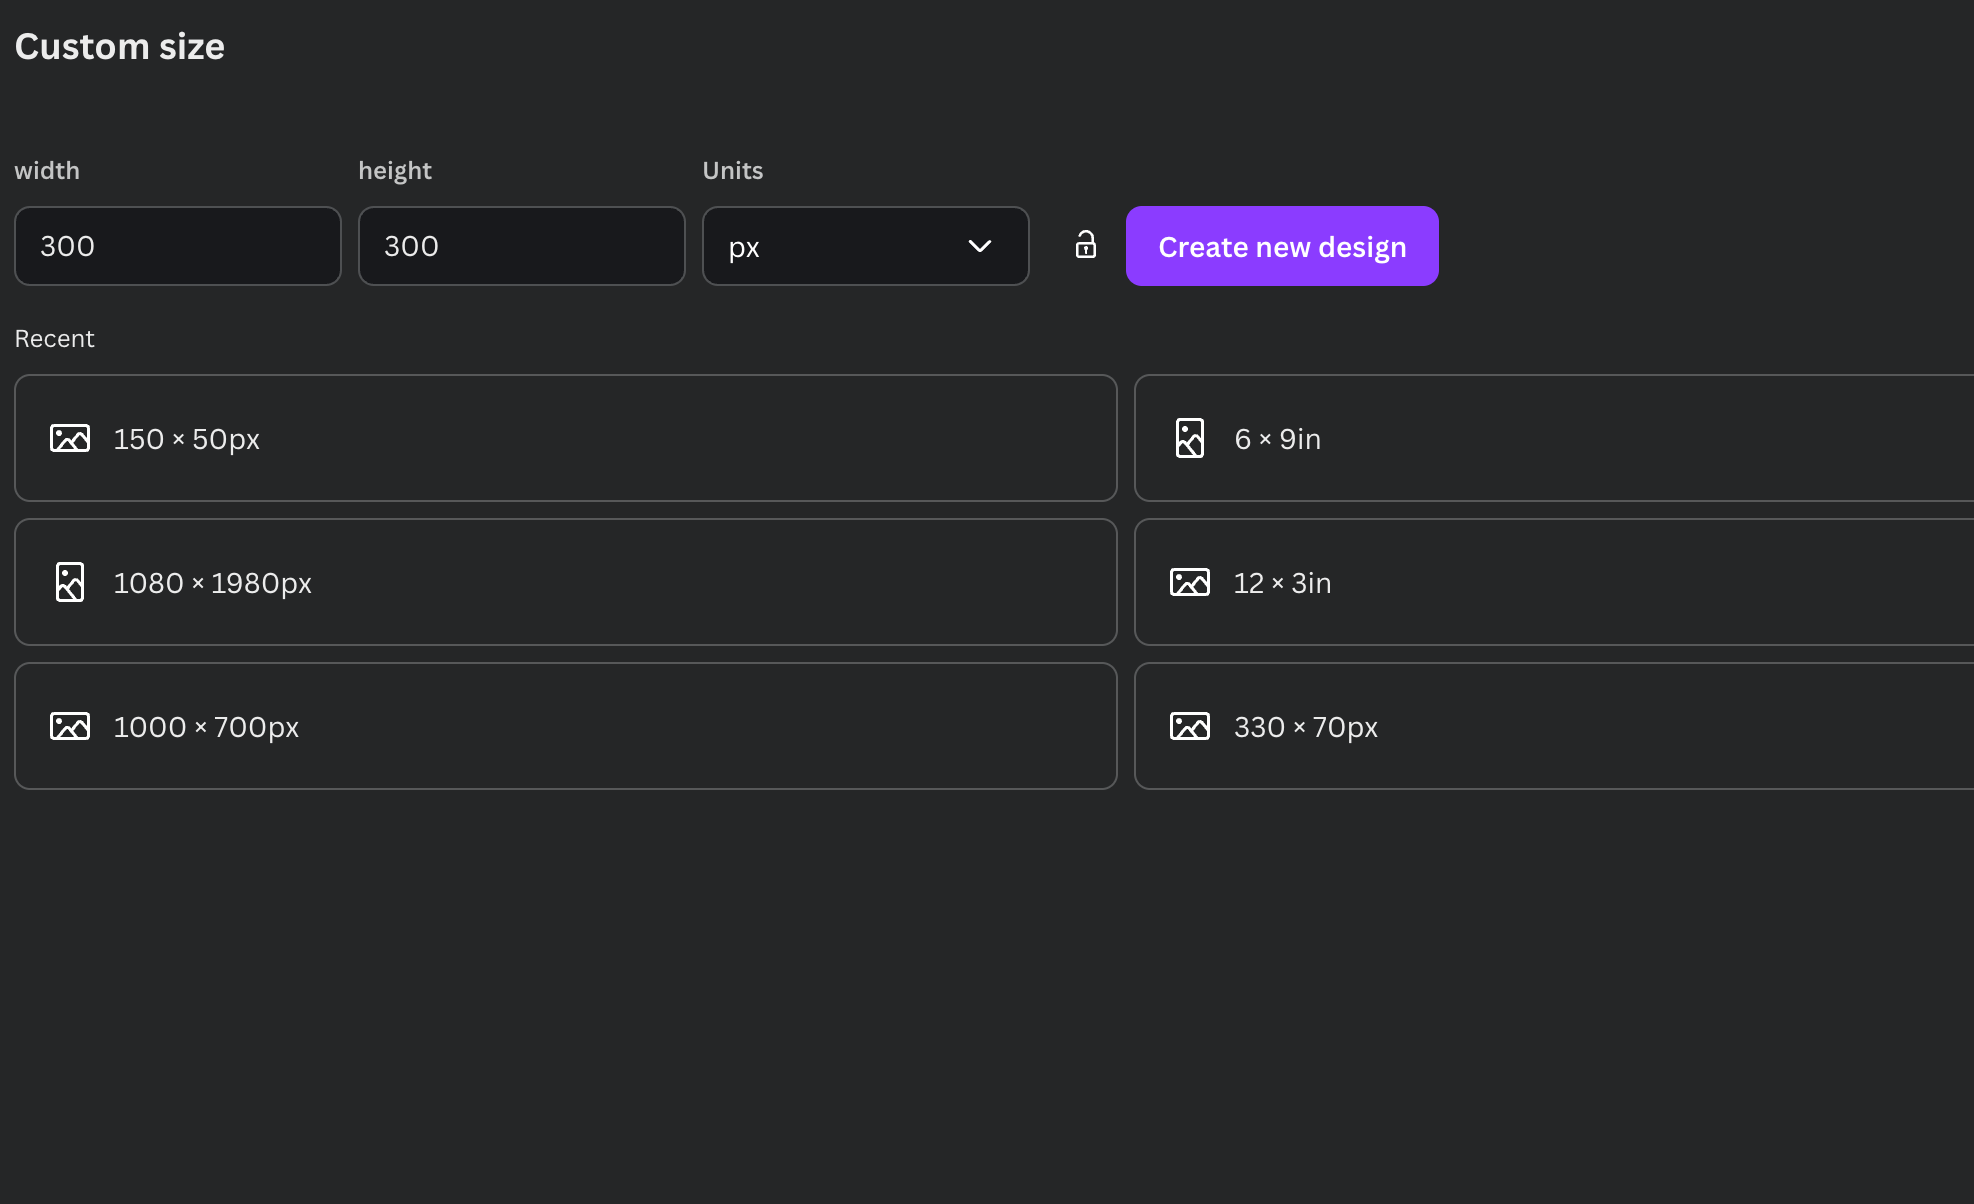Click the portrait icon next to 6 × 9in
The height and width of the screenshot is (1204, 1974).
pos(1190,438)
